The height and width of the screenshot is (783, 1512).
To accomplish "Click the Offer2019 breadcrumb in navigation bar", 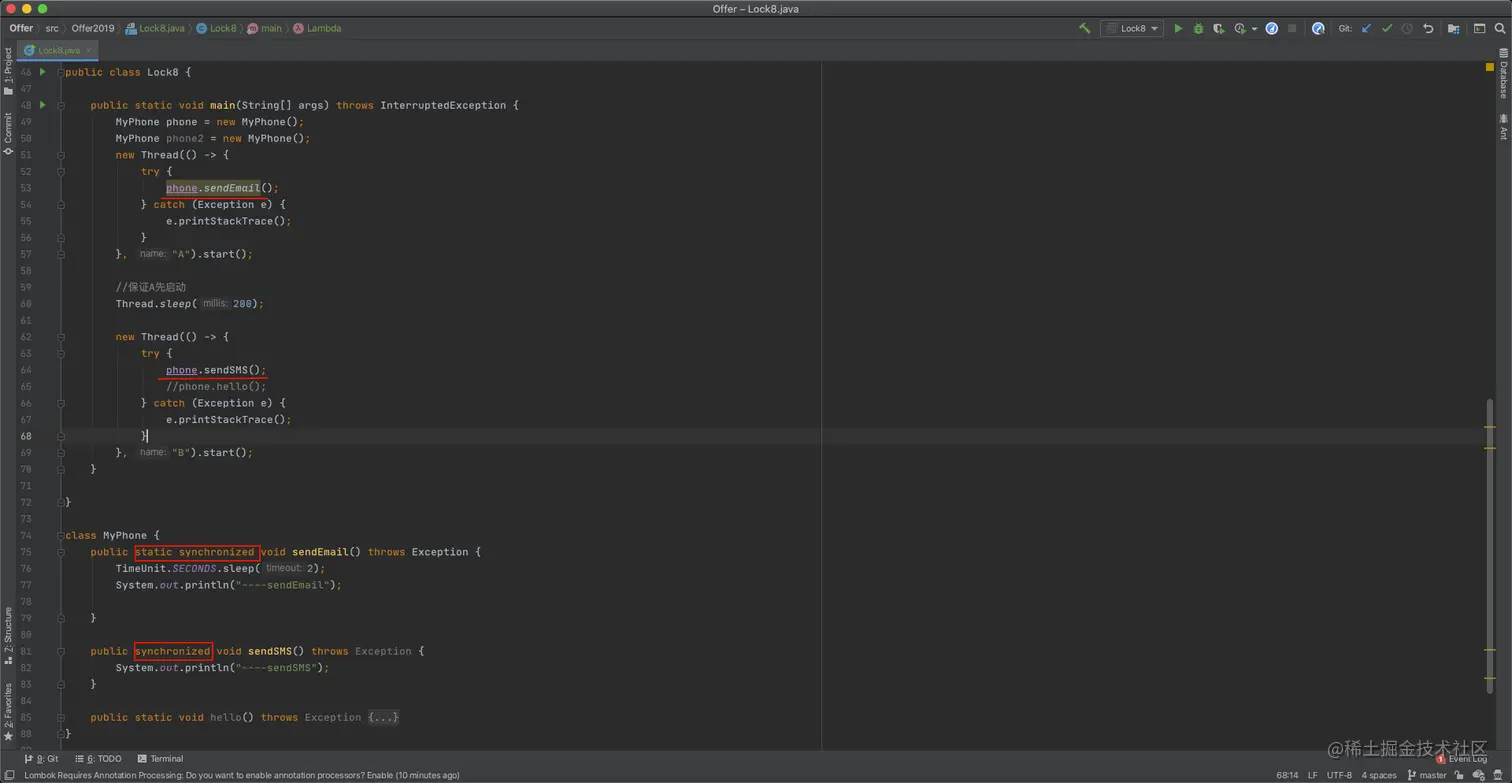I will tap(93, 29).
